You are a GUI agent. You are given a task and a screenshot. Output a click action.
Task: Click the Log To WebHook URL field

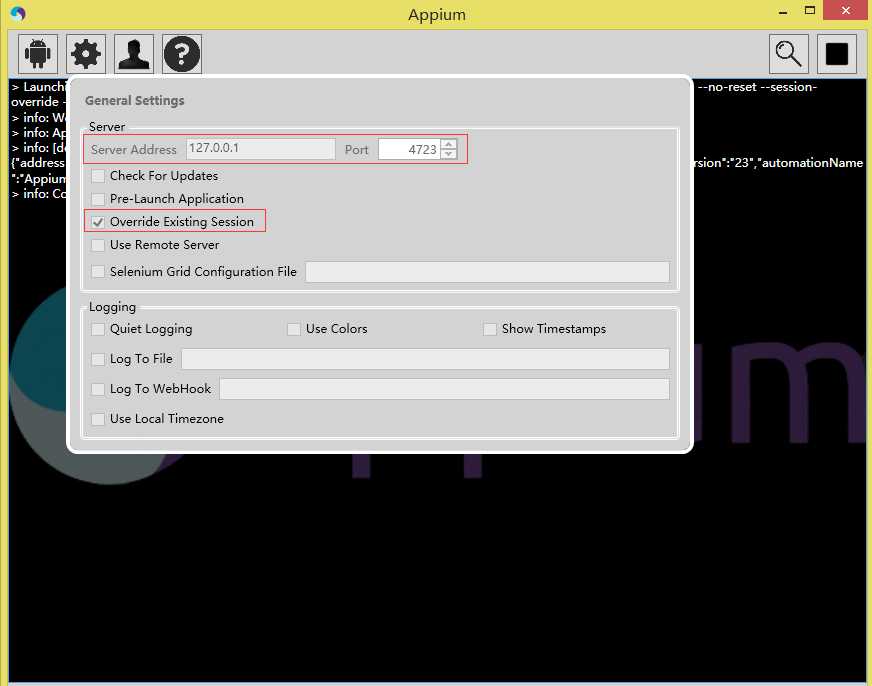pos(444,389)
